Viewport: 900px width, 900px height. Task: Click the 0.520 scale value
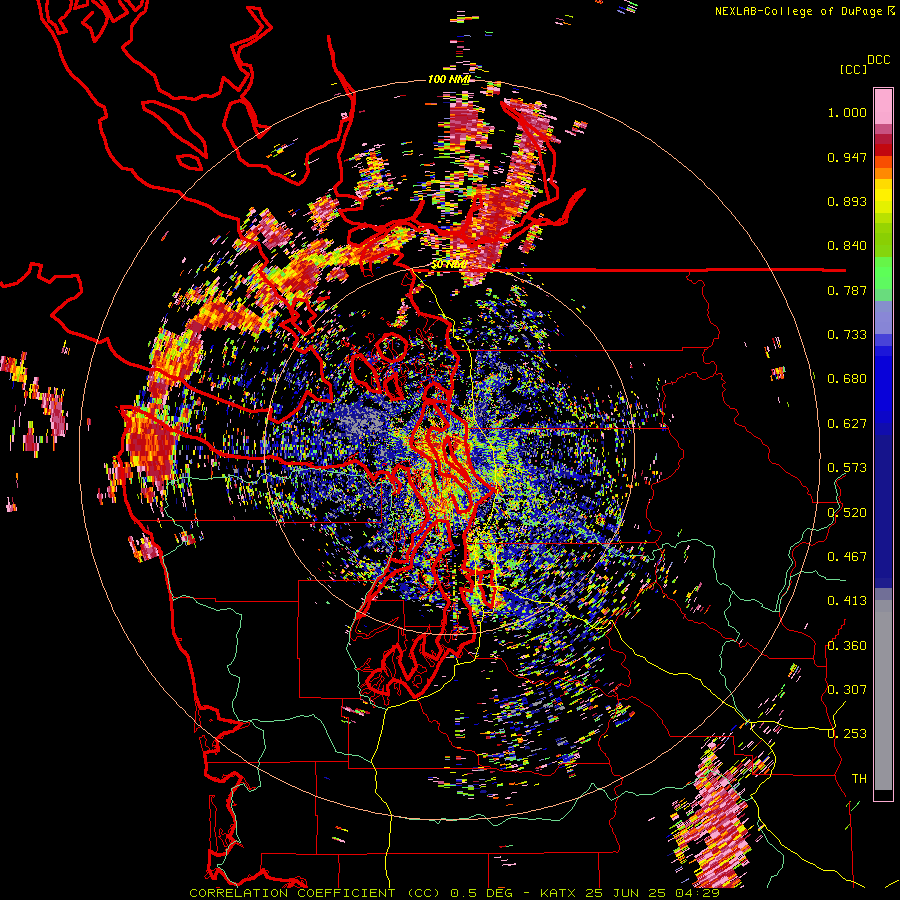click(847, 512)
